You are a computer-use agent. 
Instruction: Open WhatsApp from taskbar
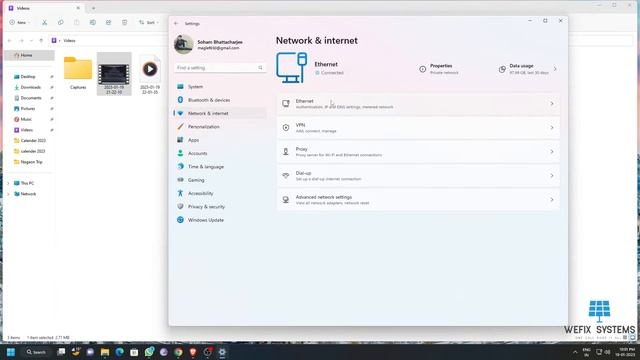tap(149, 352)
